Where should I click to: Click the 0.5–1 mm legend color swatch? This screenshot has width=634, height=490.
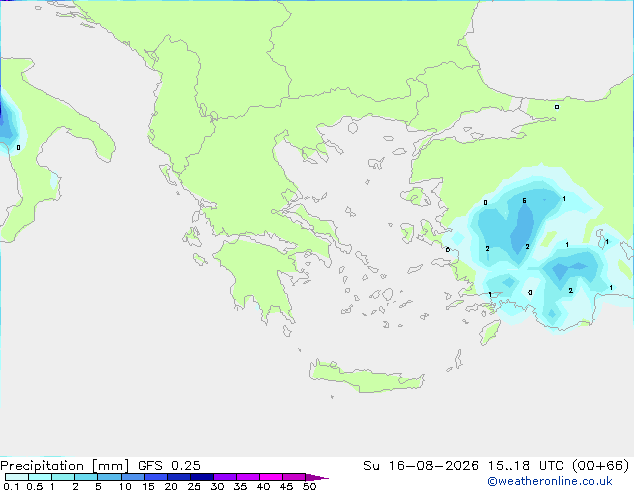point(40,477)
